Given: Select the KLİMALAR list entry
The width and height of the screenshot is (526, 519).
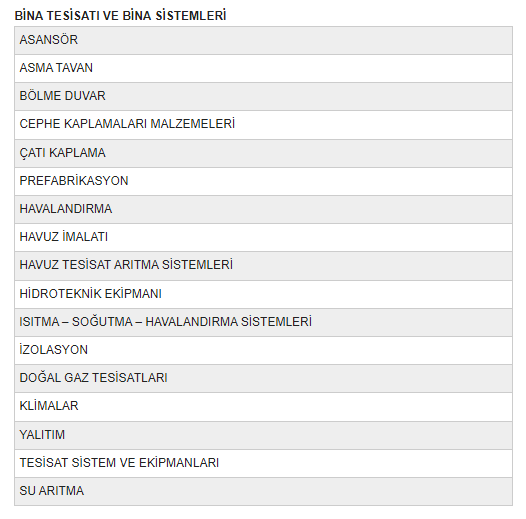Looking at the screenshot, I should pyautogui.click(x=263, y=407).
